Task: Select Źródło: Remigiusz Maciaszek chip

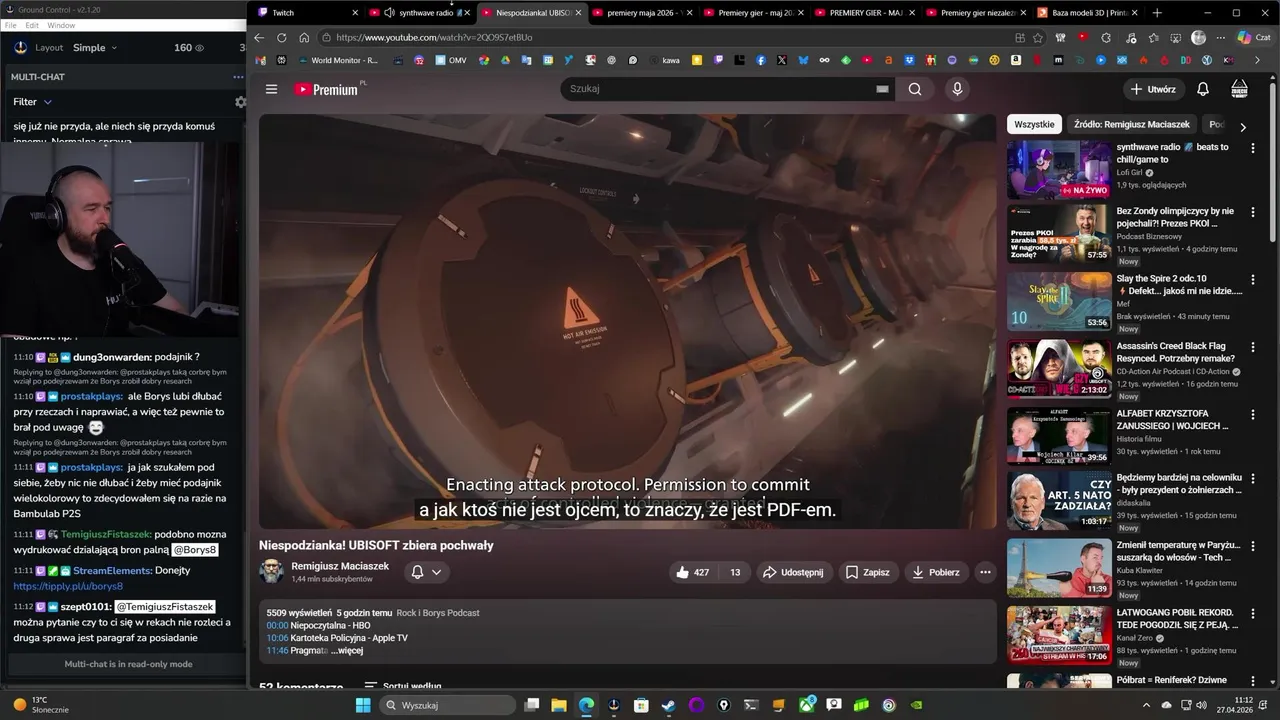Action: pos(1131,125)
